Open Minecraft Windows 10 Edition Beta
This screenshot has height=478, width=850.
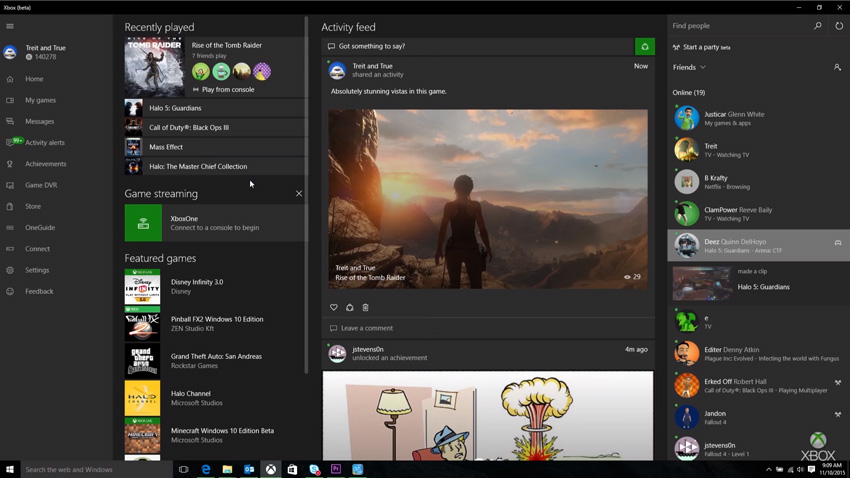(x=215, y=435)
